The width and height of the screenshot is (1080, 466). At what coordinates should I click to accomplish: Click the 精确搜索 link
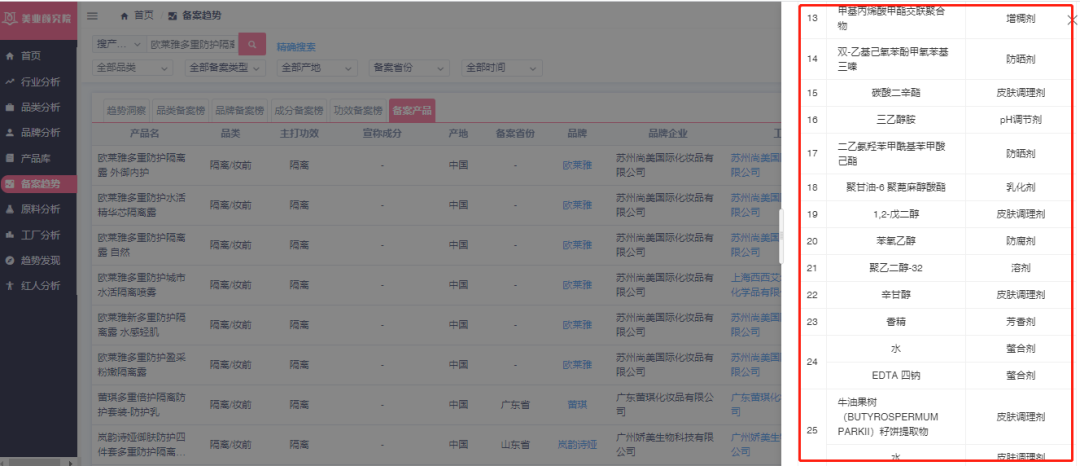click(296, 46)
